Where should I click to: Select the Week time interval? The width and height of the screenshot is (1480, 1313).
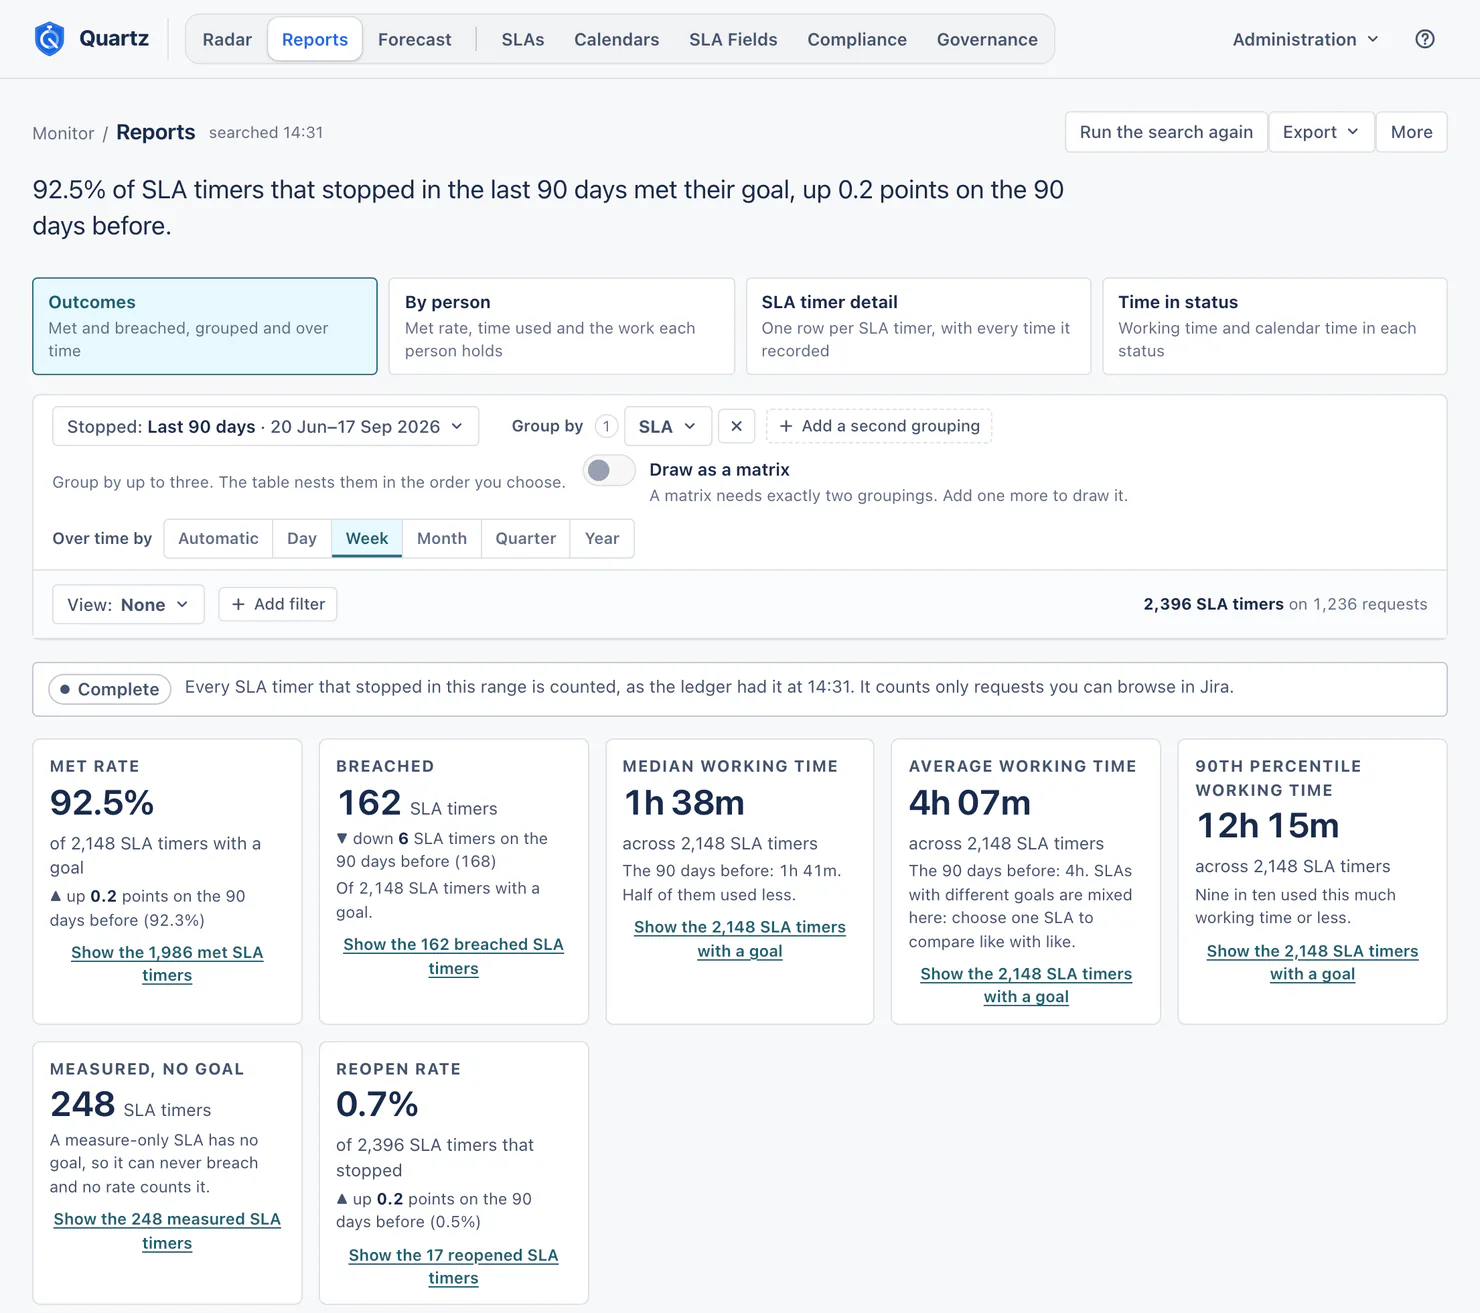(x=367, y=538)
